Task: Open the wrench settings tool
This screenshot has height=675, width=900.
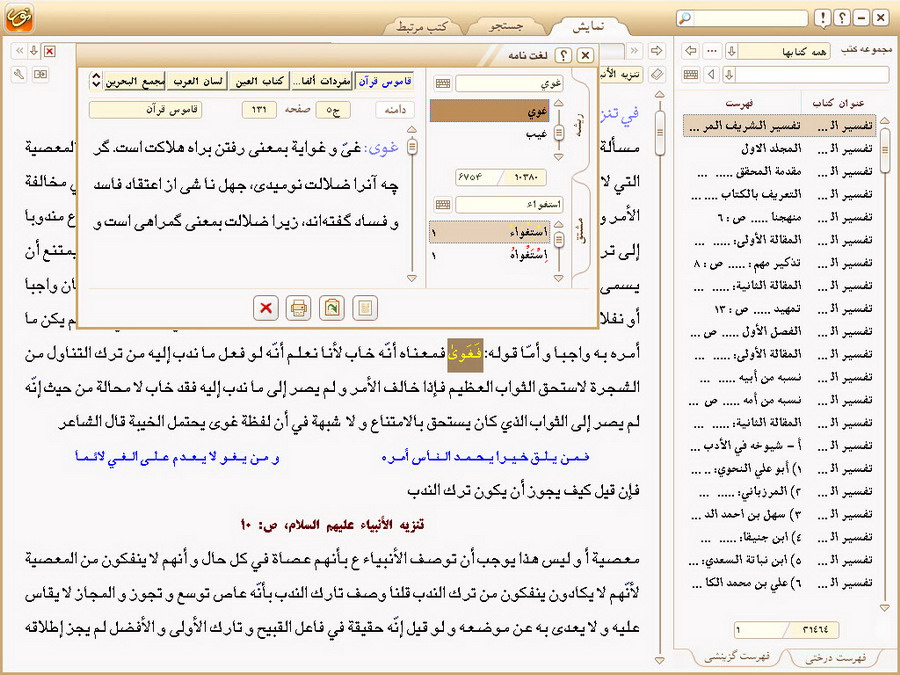Action: click(x=20, y=74)
